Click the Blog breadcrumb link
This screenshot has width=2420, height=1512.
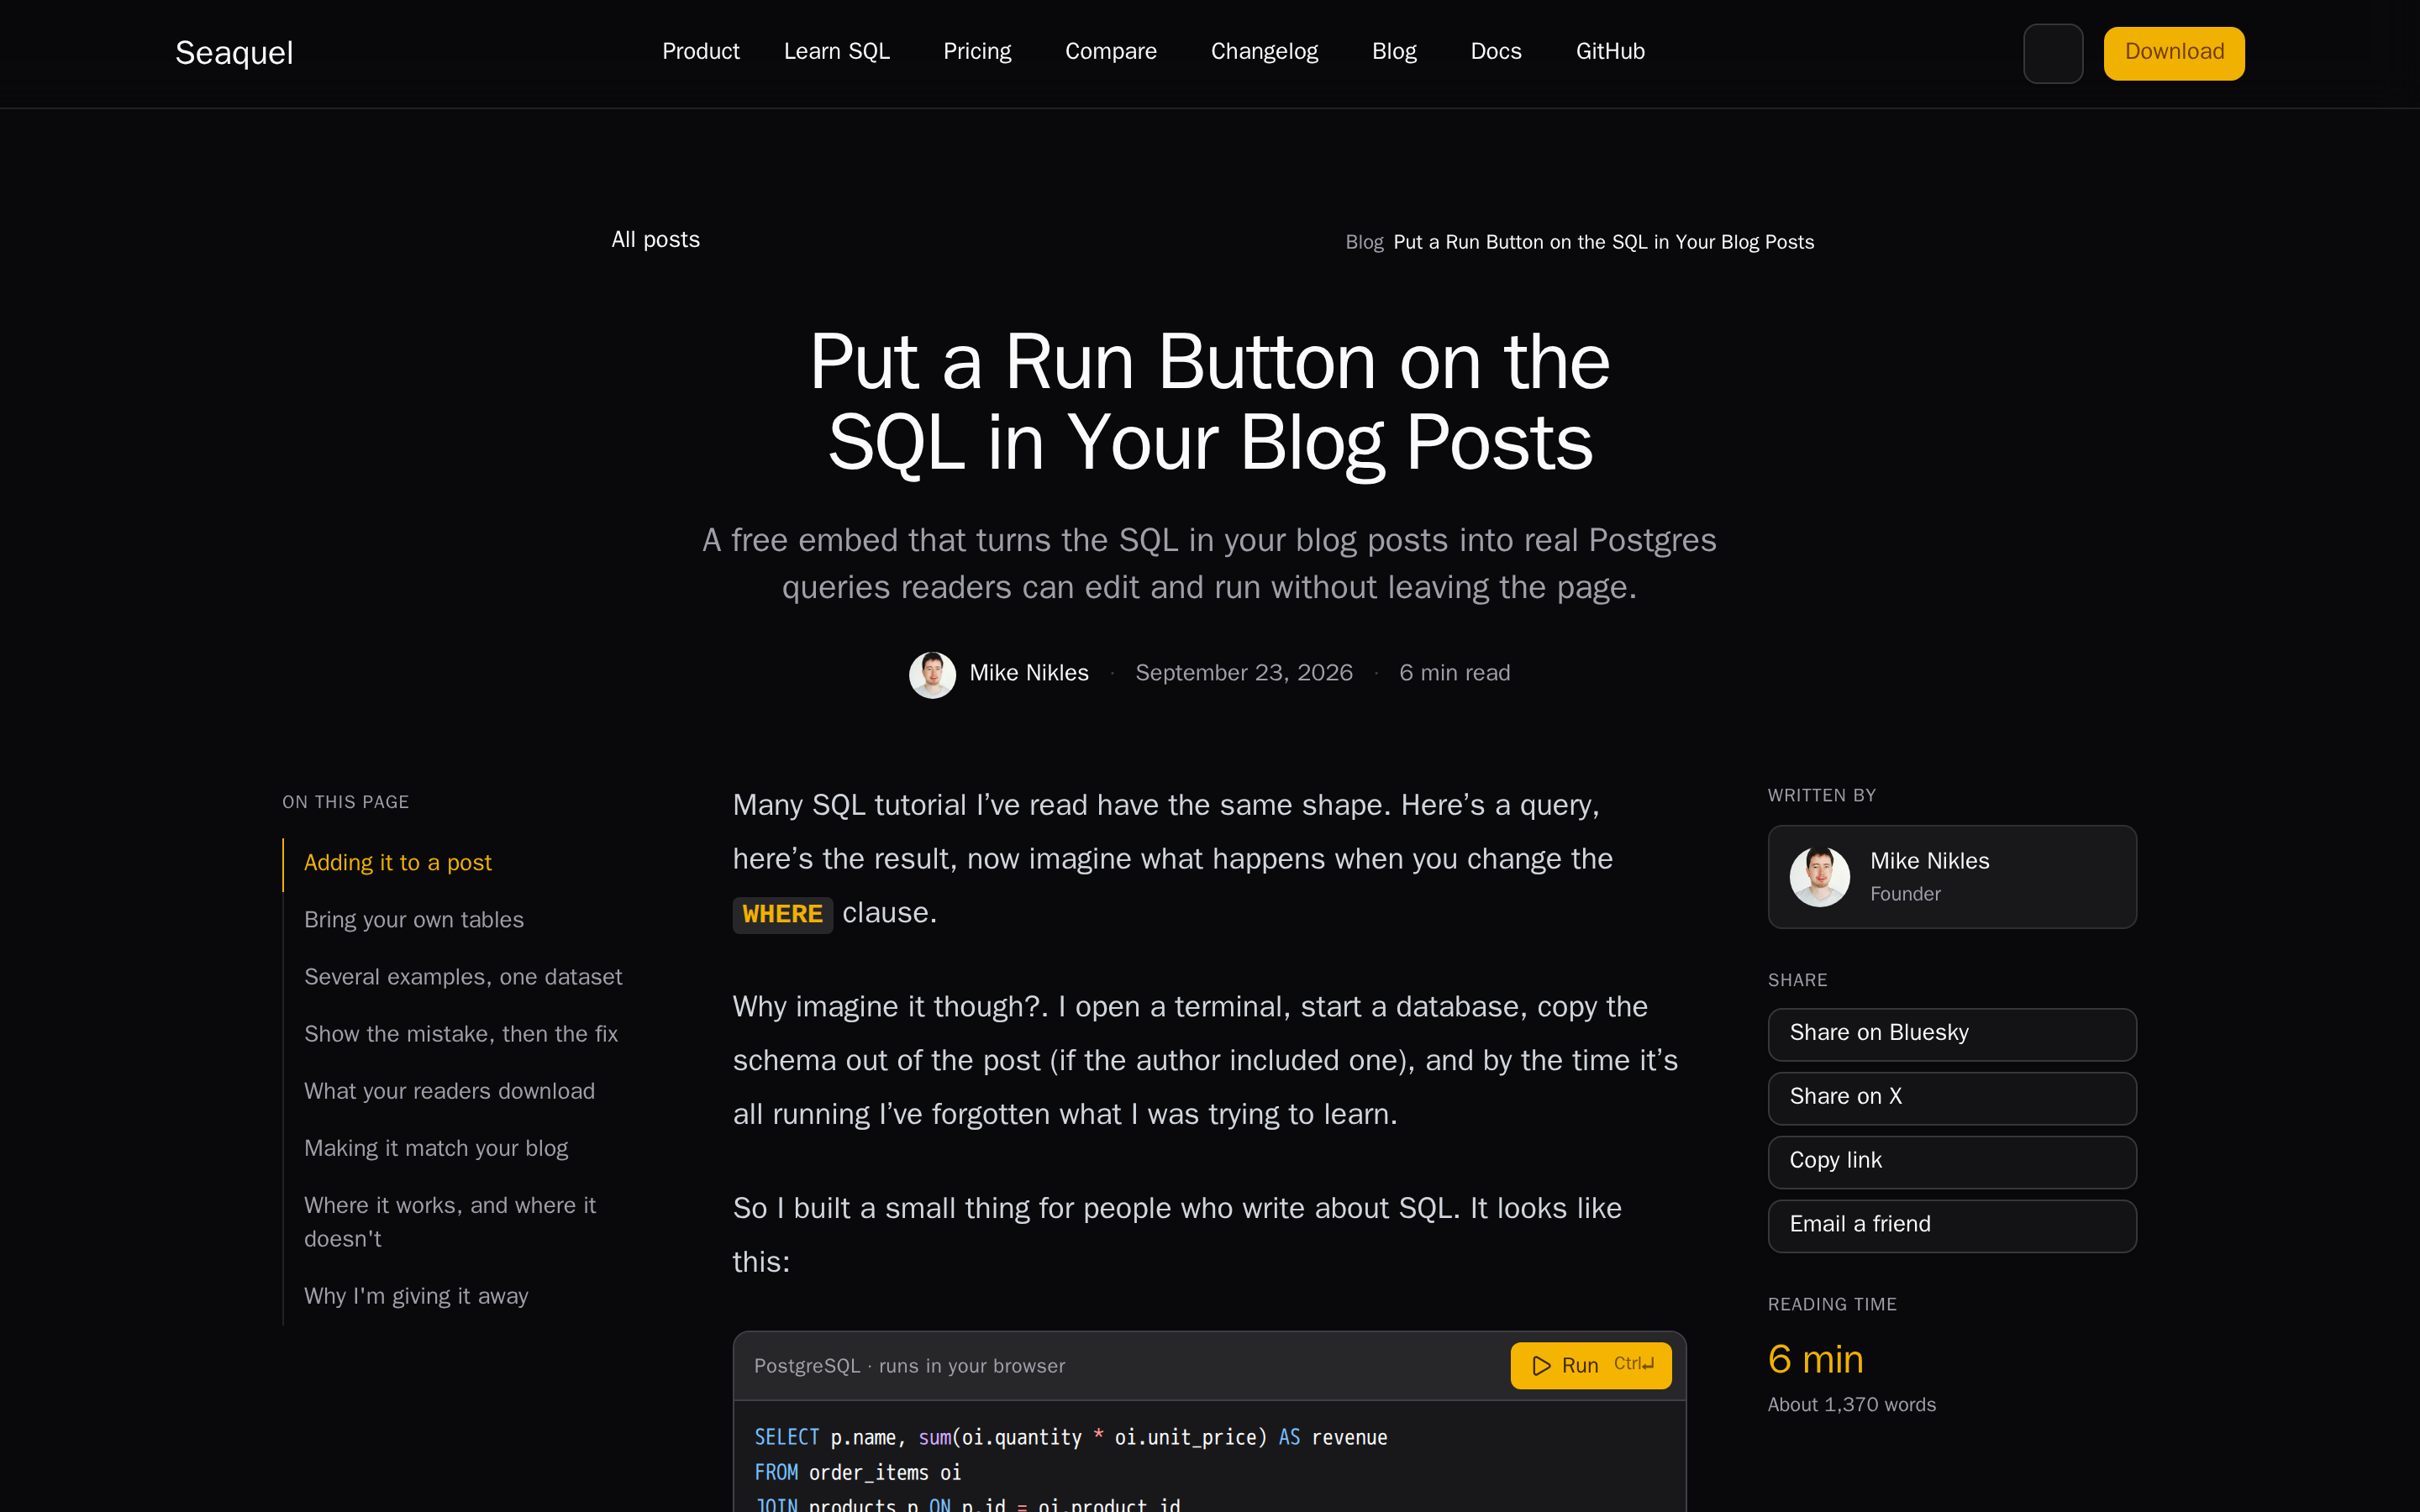click(1364, 242)
